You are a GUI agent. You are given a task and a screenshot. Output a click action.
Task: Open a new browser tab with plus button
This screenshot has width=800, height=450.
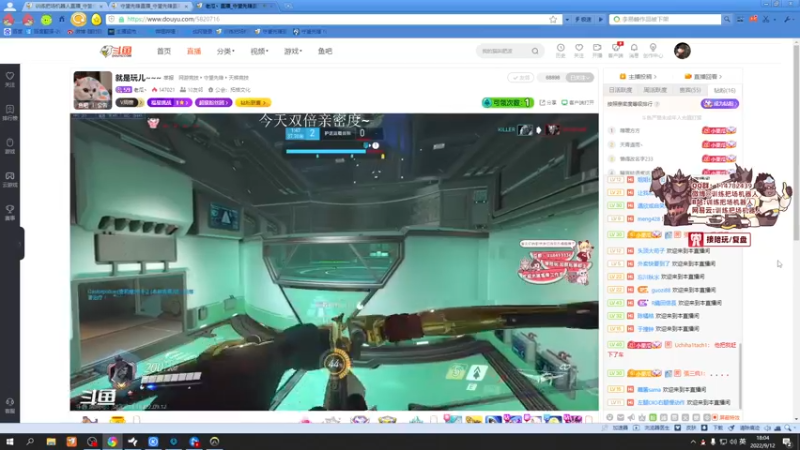click(x=288, y=6)
